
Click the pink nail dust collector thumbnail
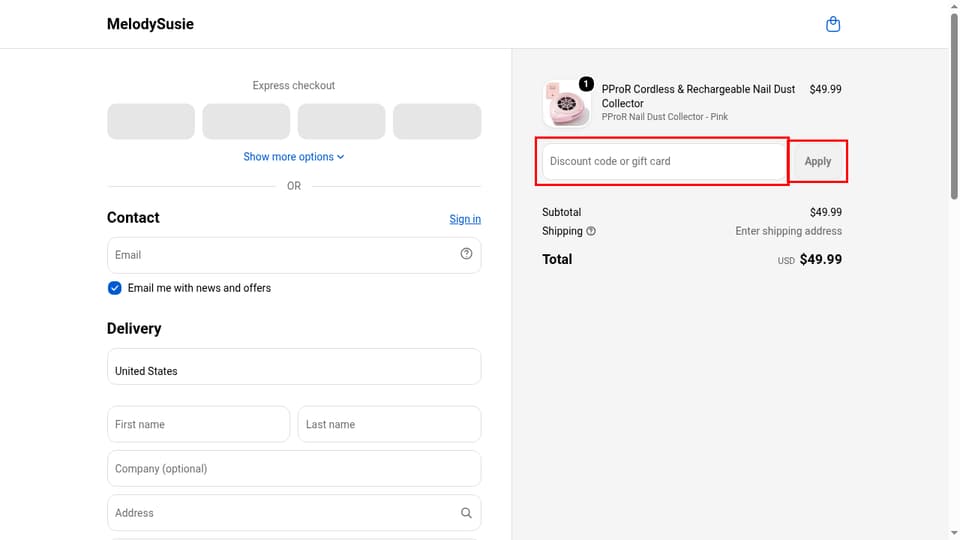[566, 103]
